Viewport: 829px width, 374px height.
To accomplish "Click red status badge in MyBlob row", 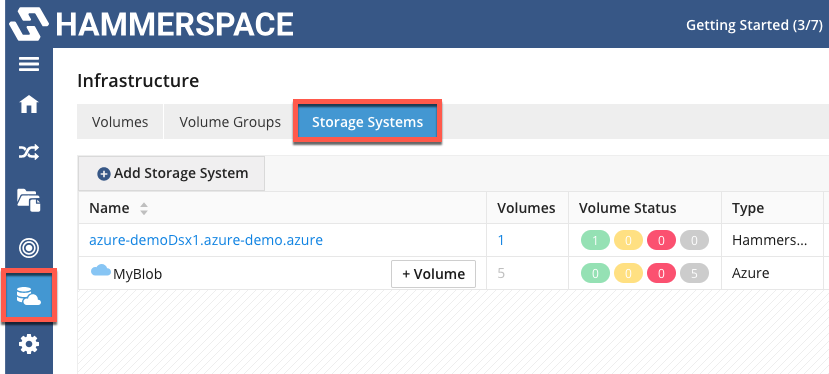I will pos(661,273).
